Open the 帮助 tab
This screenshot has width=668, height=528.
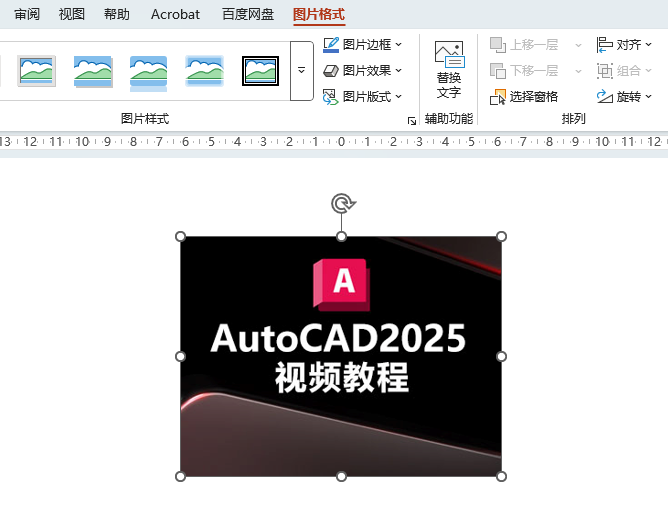pos(117,14)
